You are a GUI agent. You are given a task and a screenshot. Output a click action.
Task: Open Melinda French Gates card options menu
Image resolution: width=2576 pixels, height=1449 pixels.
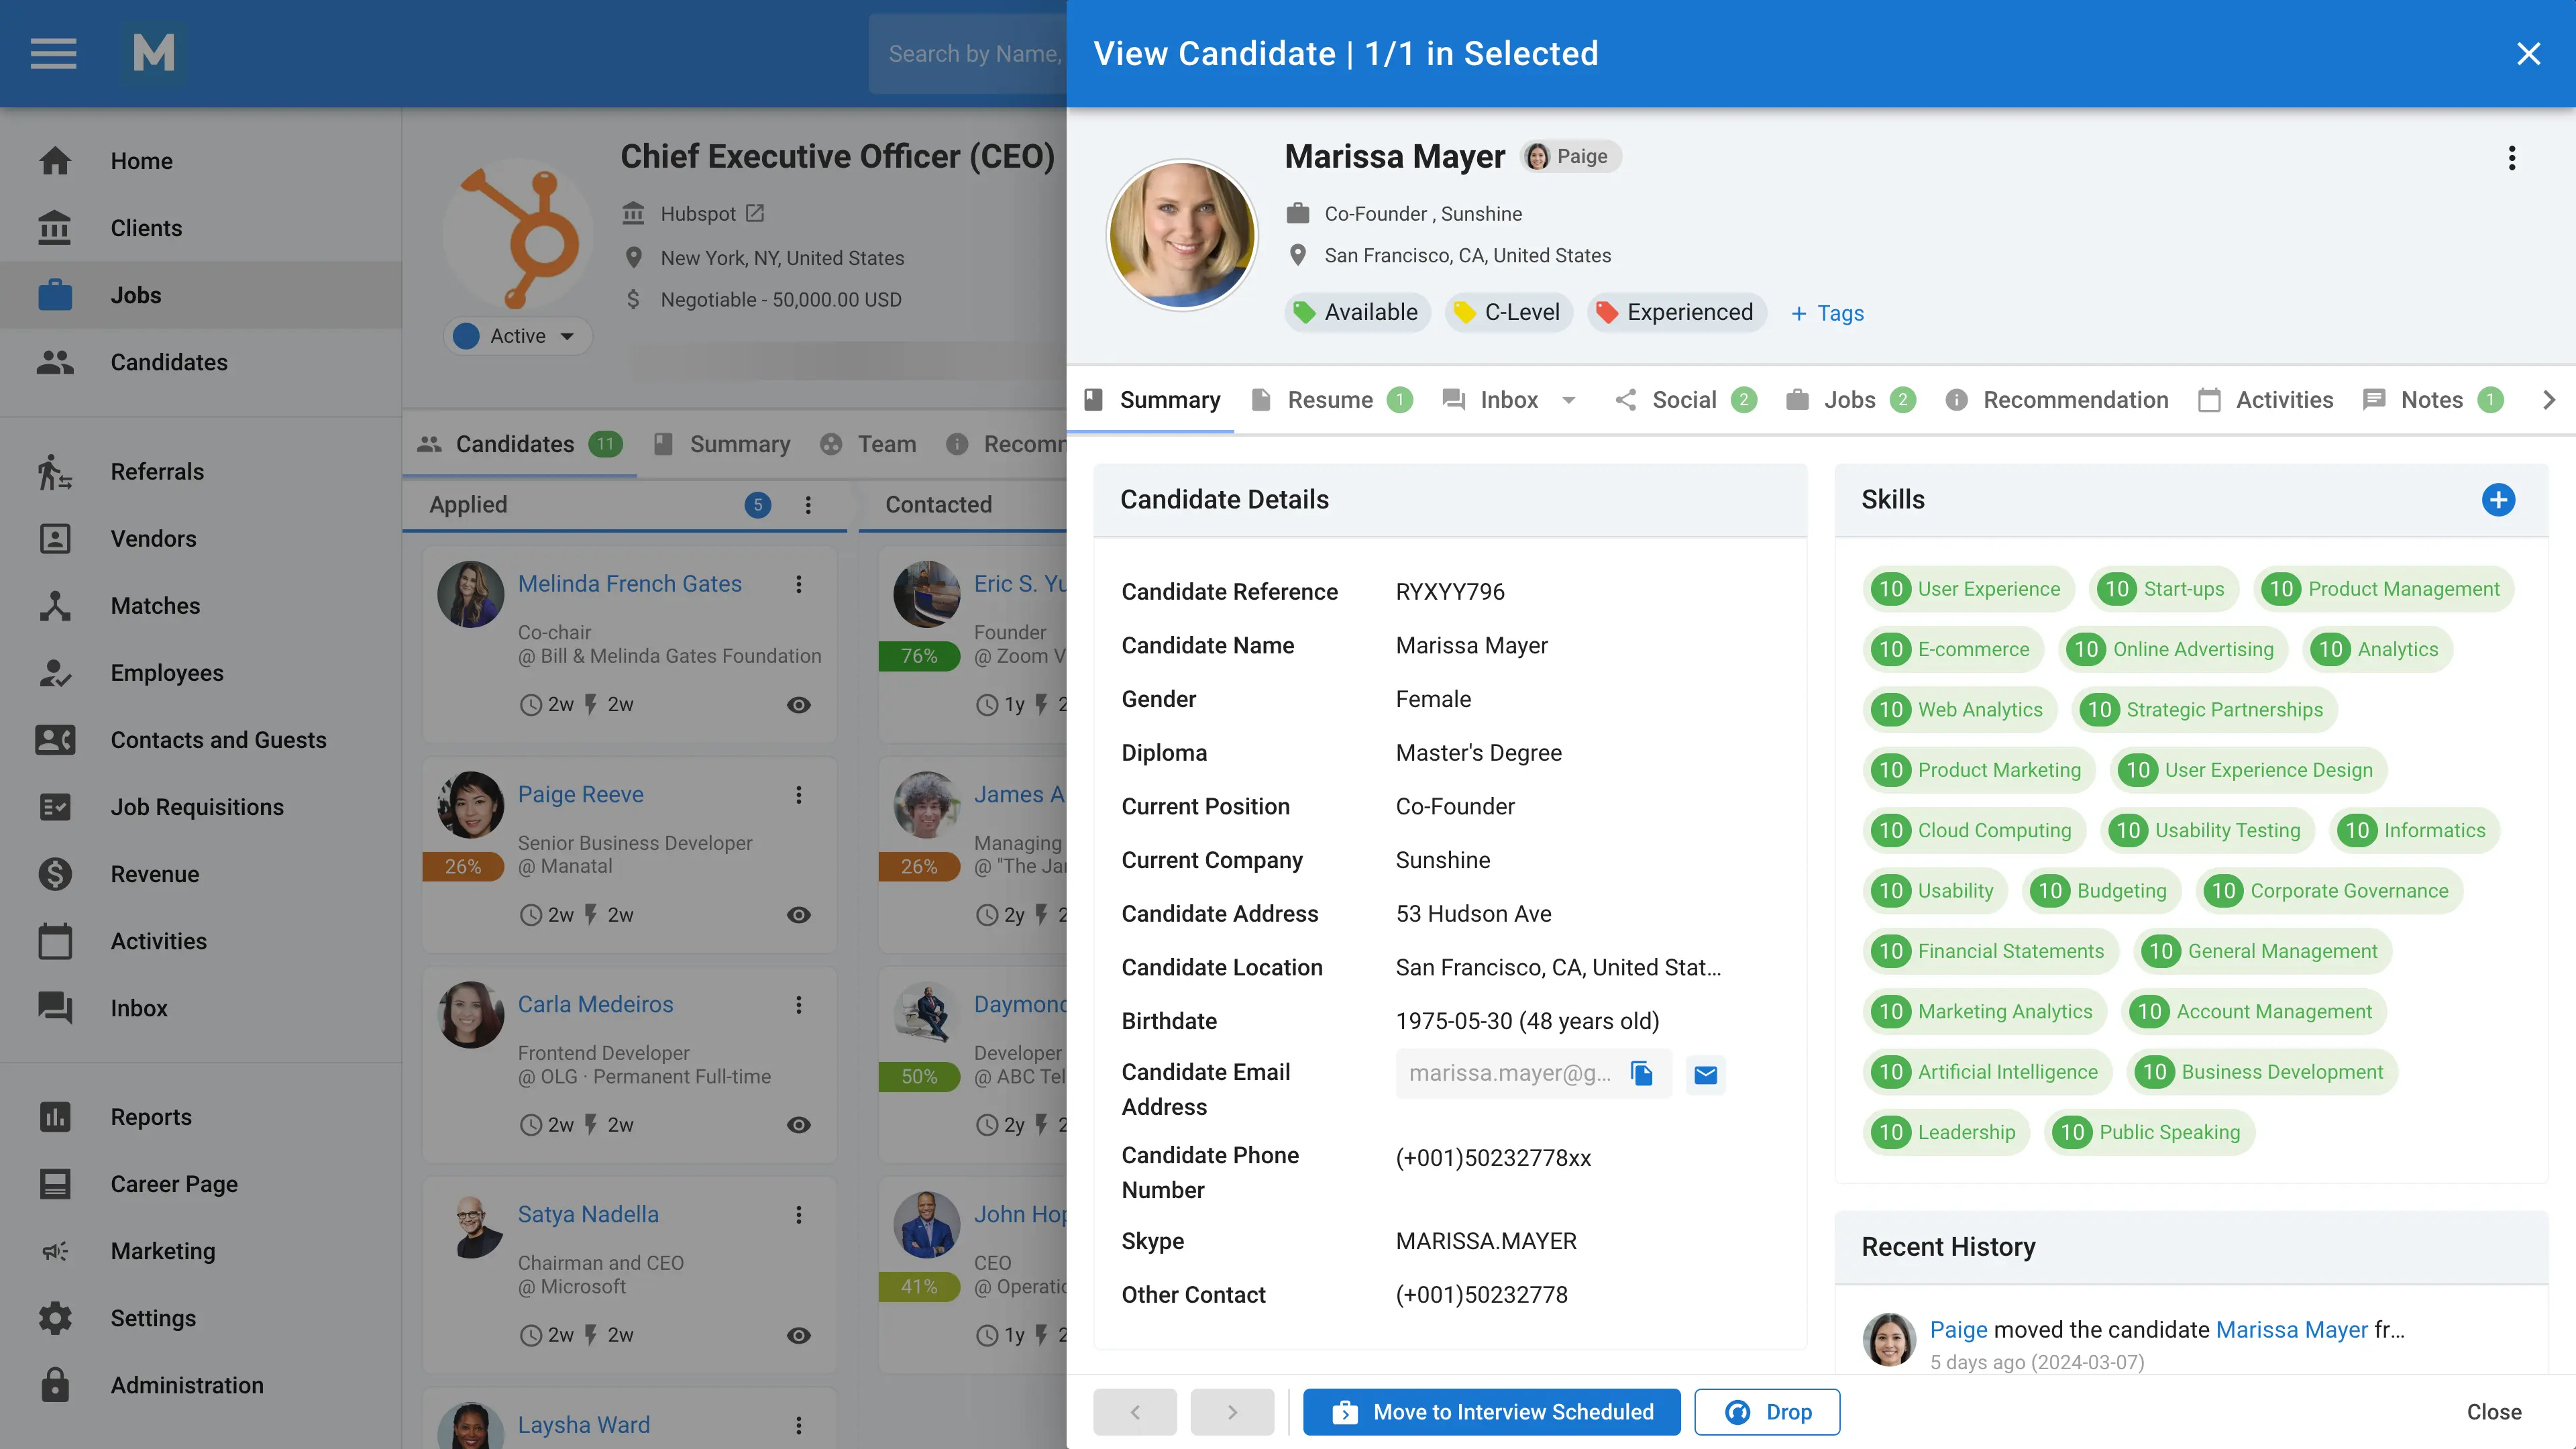pyautogui.click(x=798, y=584)
